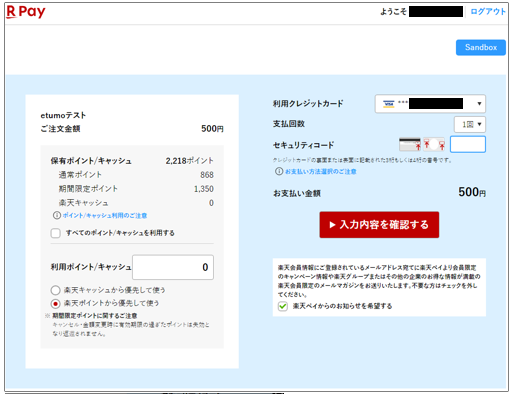Click the etumoテスト shop name
The height and width of the screenshot is (394, 512).
click(x=63, y=115)
